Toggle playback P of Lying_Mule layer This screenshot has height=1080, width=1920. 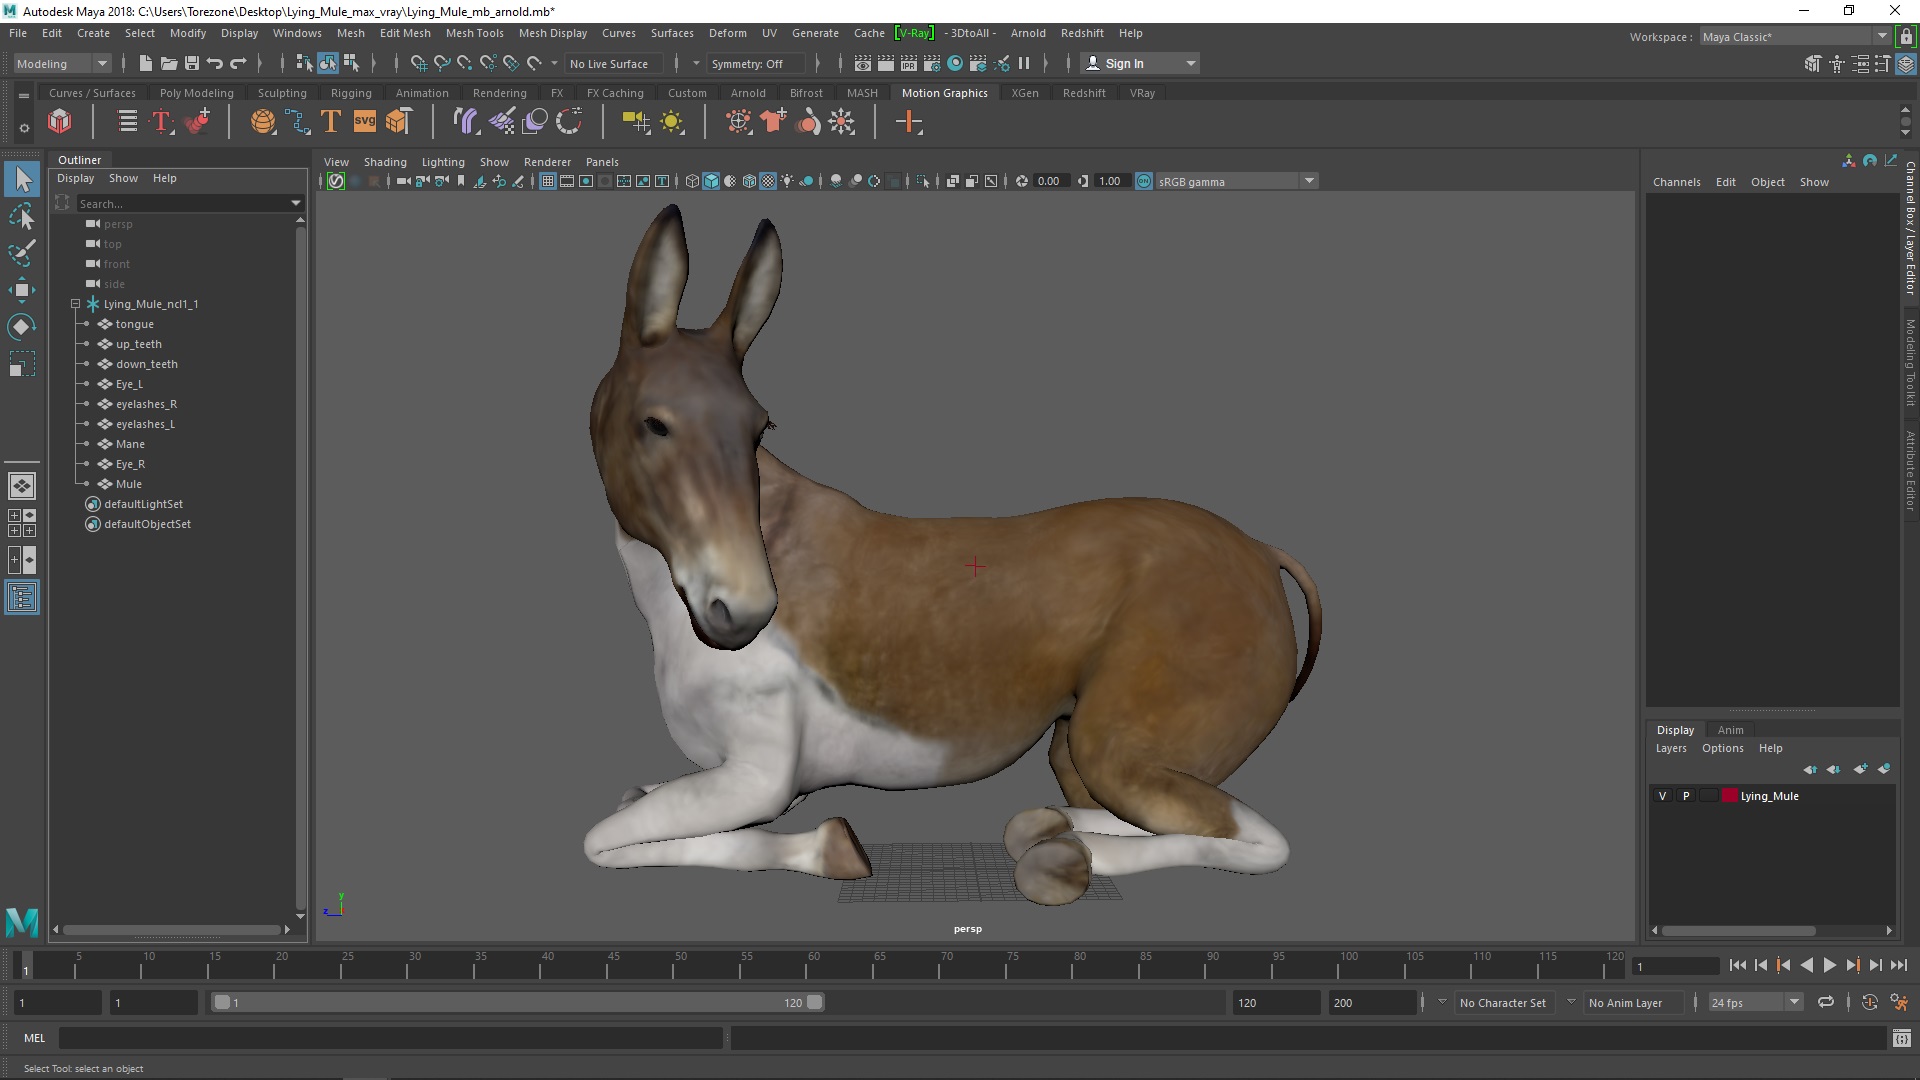pos(1686,796)
